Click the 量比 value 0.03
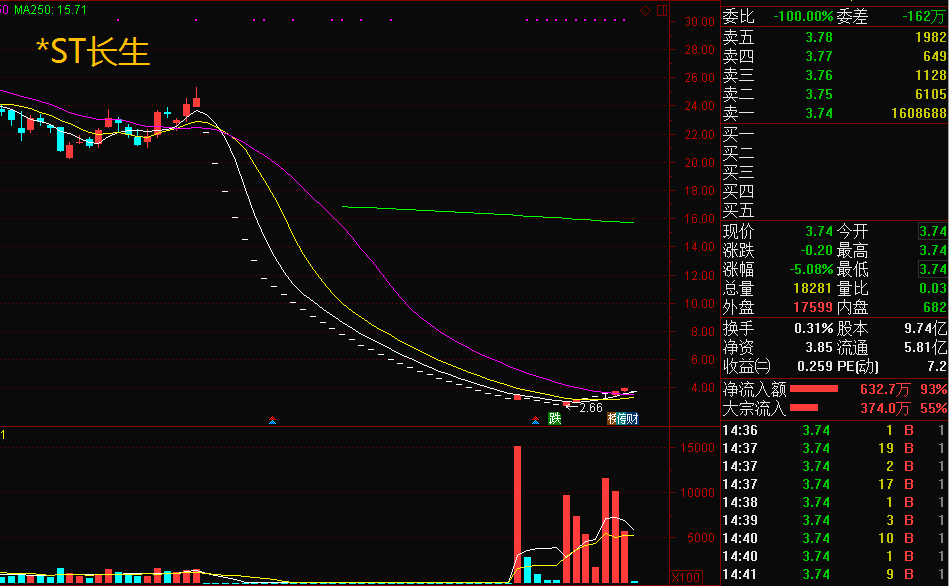 coord(932,288)
